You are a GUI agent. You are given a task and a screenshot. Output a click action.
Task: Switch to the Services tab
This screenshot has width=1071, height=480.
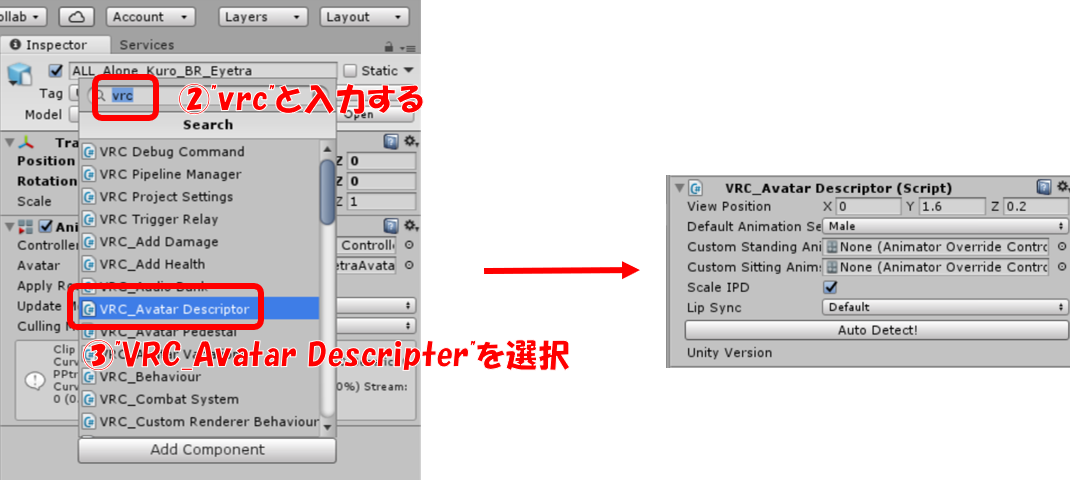(x=146, y=45)
